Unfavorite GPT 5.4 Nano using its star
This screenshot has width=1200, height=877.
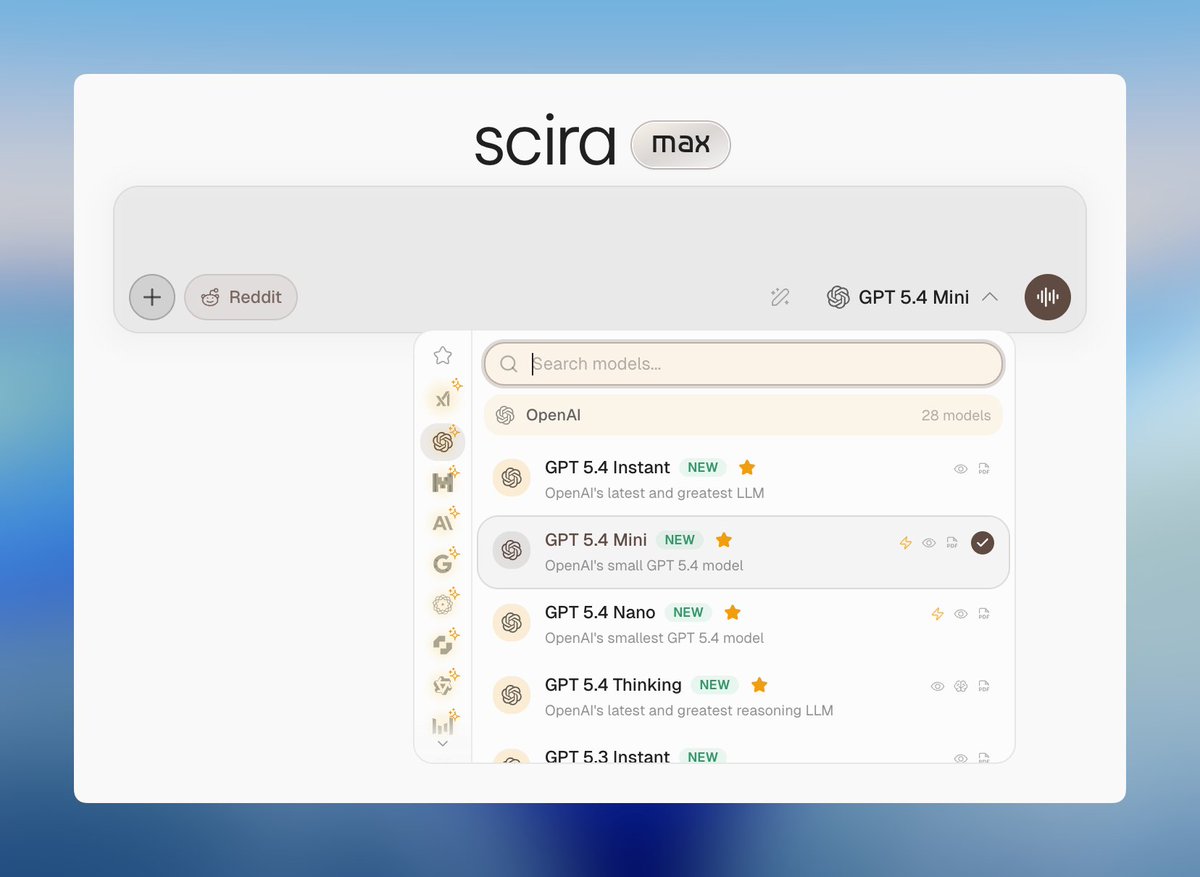point(732,612)
